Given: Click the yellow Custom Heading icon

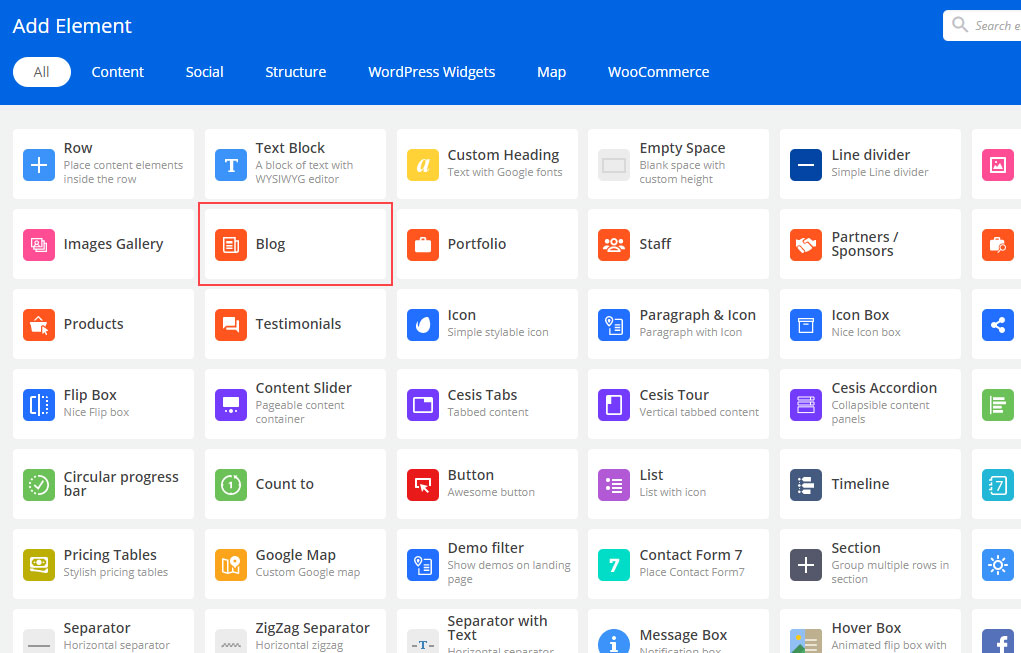Looking at the screenshot, I should (423, 164).
